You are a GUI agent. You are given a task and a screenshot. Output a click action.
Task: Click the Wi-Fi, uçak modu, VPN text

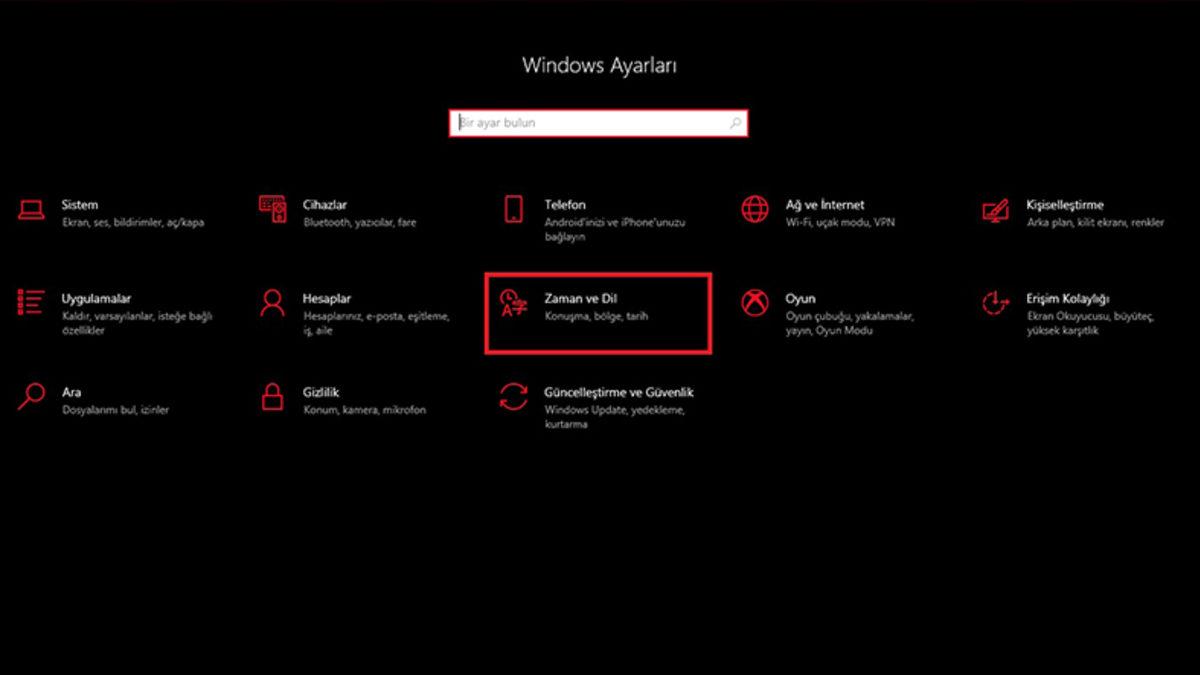pyautogui.click(x=838, y=221)
